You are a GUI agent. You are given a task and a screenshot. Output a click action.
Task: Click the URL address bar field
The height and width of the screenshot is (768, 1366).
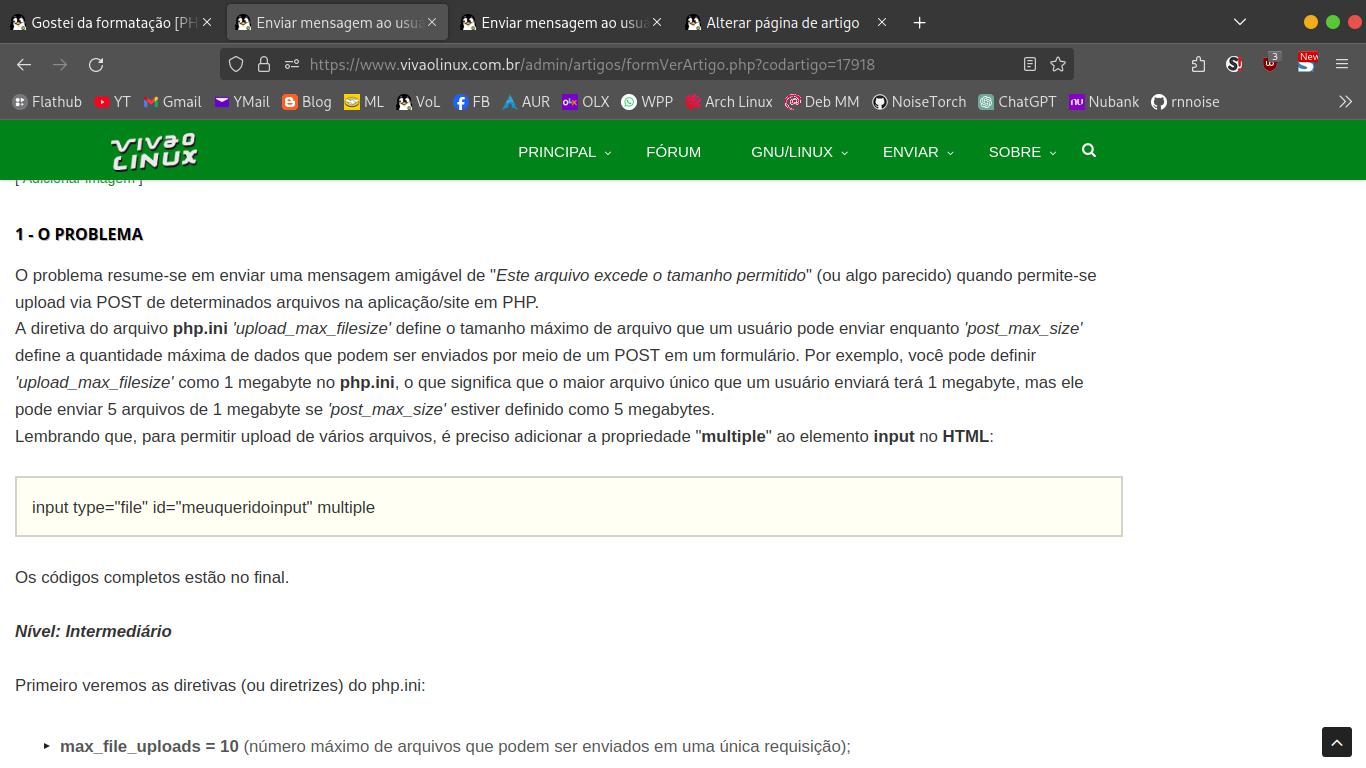pos(640,64)
